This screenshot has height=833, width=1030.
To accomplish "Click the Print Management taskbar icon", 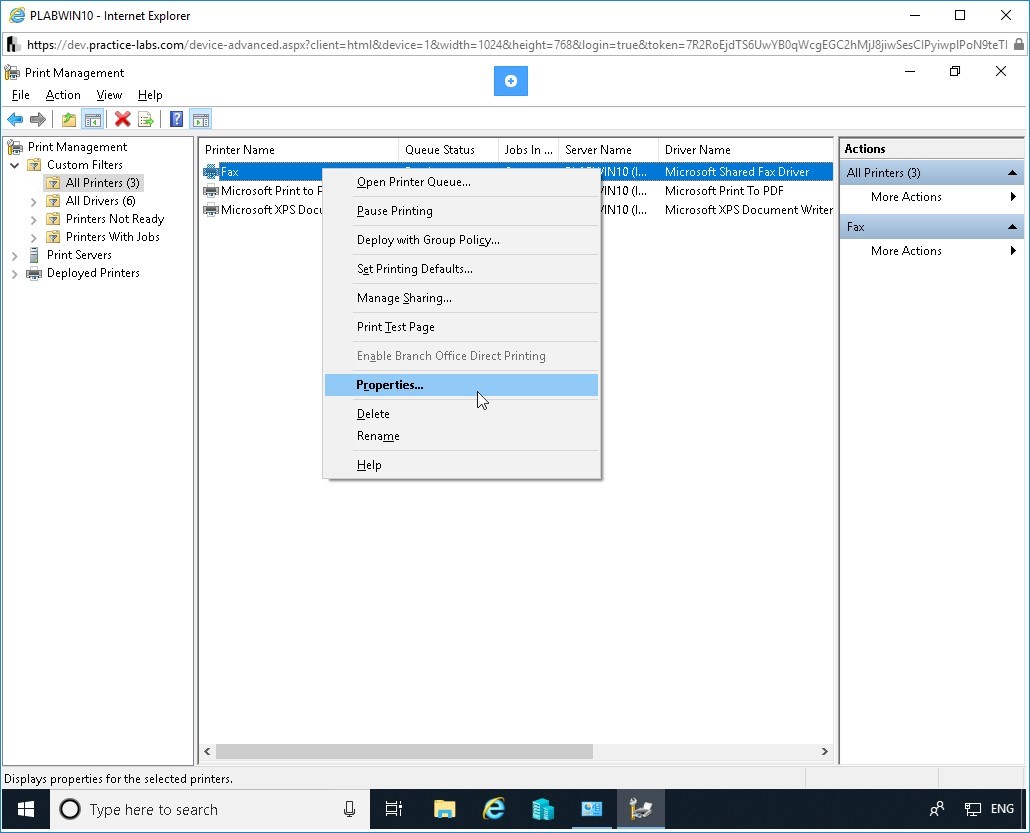I will click(x=640, y=809).
